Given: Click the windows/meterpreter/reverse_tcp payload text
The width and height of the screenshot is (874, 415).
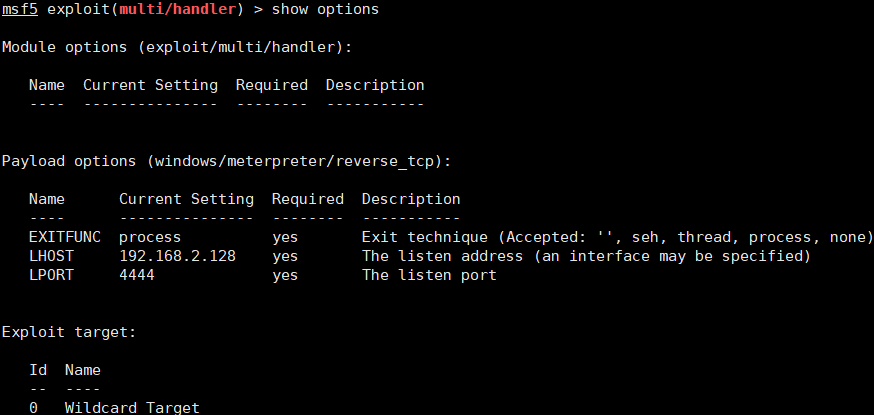Looking at the screenshot, I should click(298, 162).
